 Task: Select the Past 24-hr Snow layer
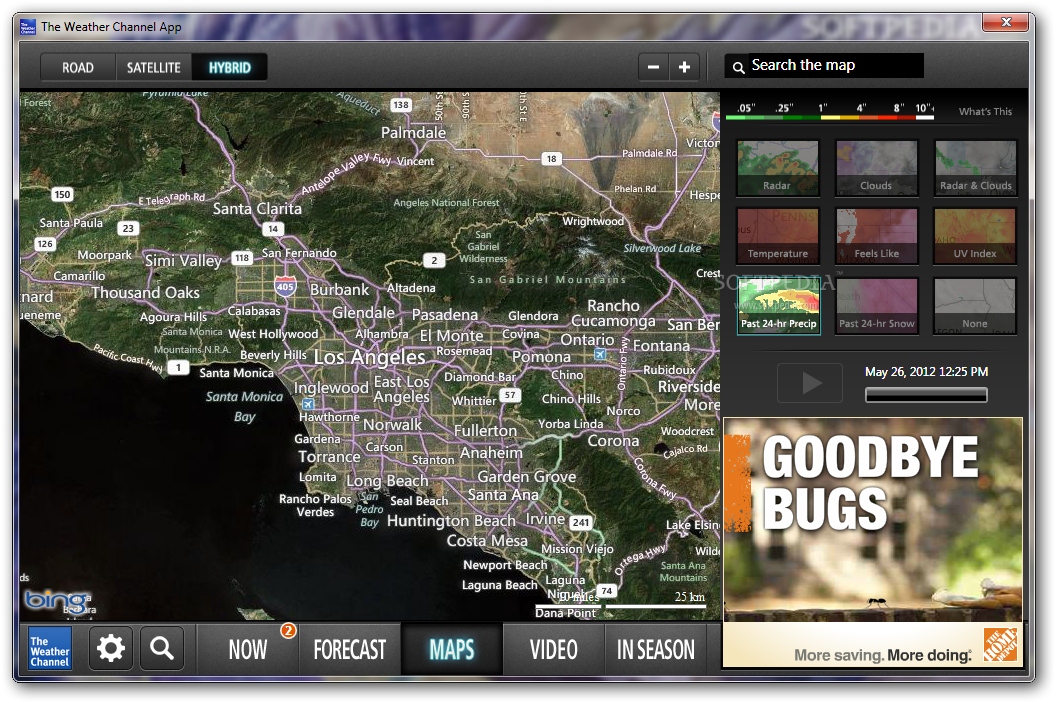[876, 306]
